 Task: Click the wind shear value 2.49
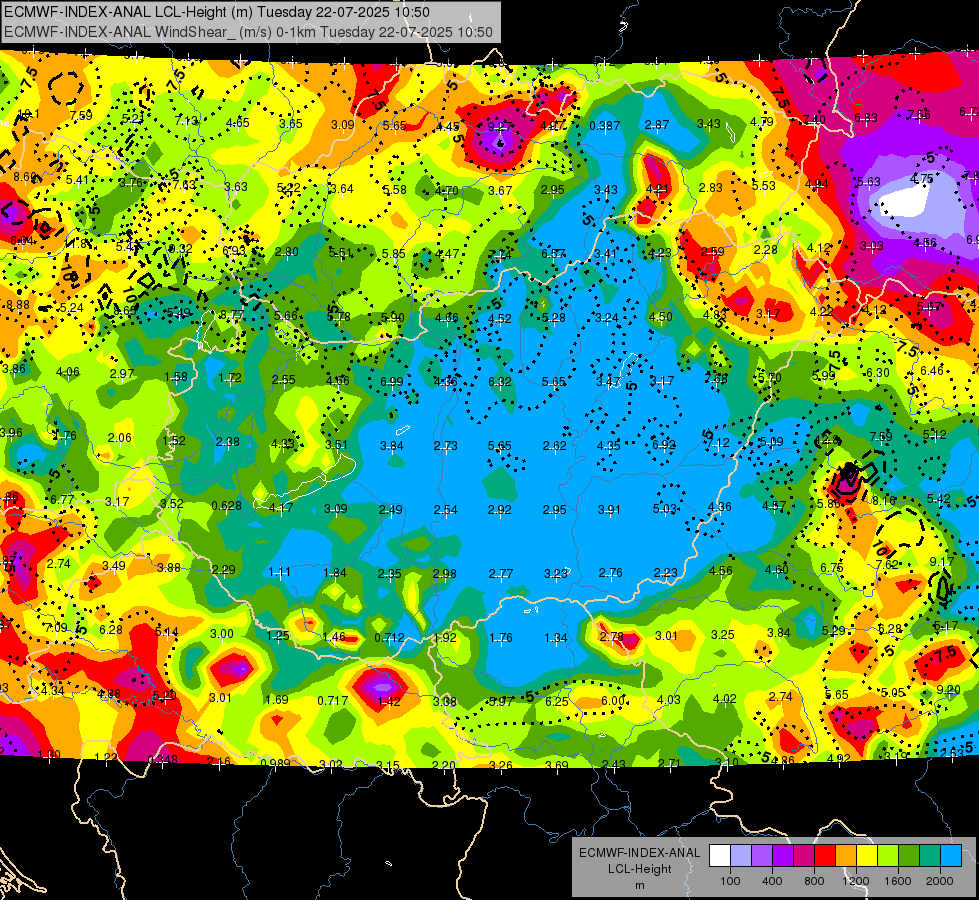390,509
